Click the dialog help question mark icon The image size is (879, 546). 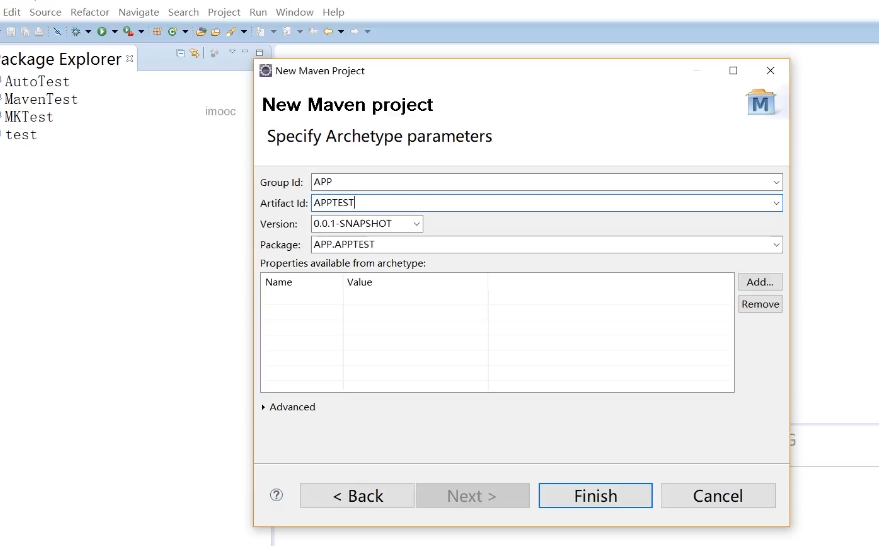point(276,495)
